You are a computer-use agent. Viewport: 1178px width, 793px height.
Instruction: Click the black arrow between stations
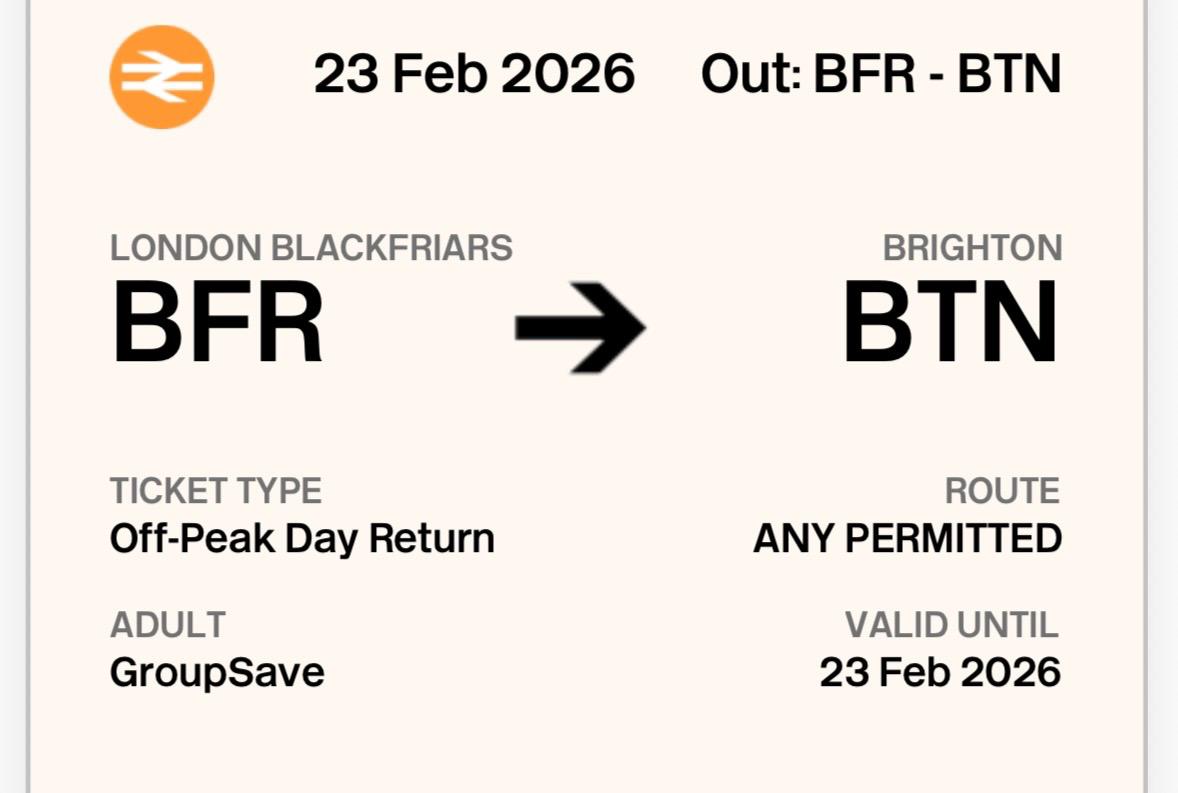coord(580,327)
